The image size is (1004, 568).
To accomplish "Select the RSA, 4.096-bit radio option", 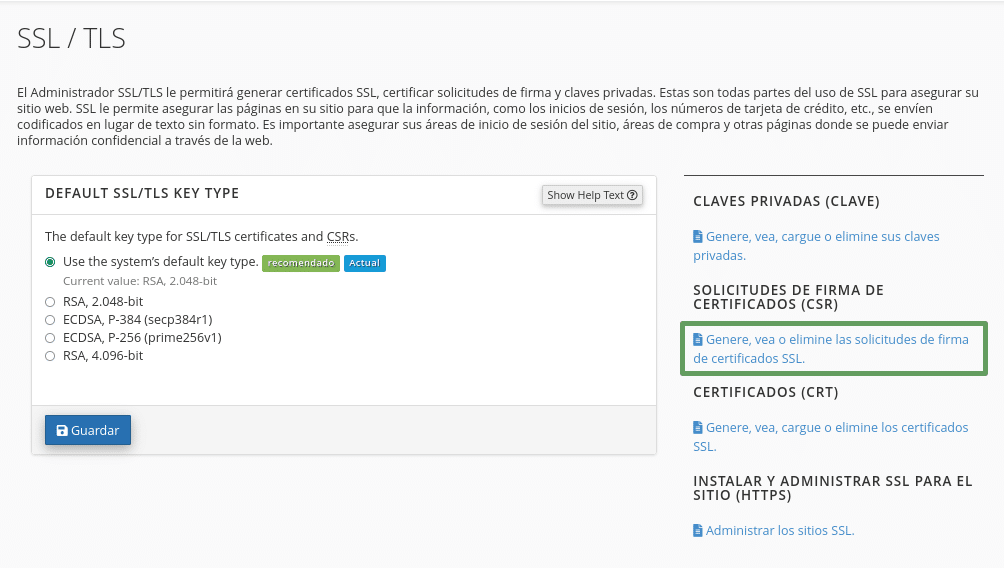I will tap(50, 356).
